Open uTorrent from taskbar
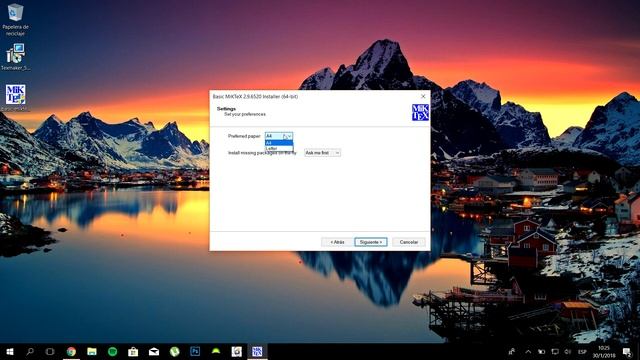Image resolution: width=640 pixels, height=360 pixels. [x=175, y=351]
